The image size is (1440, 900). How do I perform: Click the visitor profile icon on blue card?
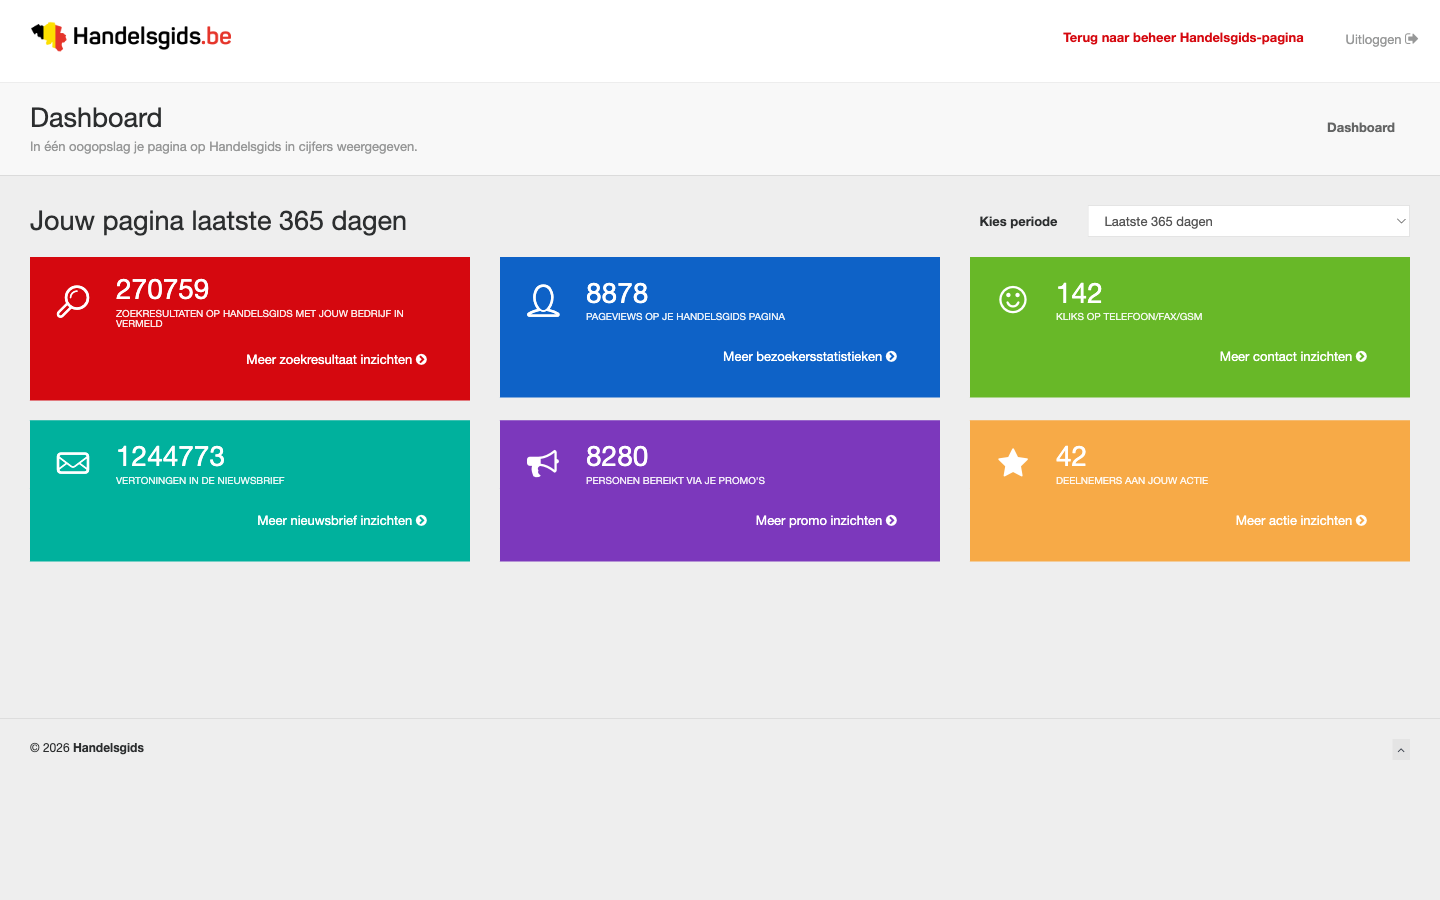coord(543,300)
